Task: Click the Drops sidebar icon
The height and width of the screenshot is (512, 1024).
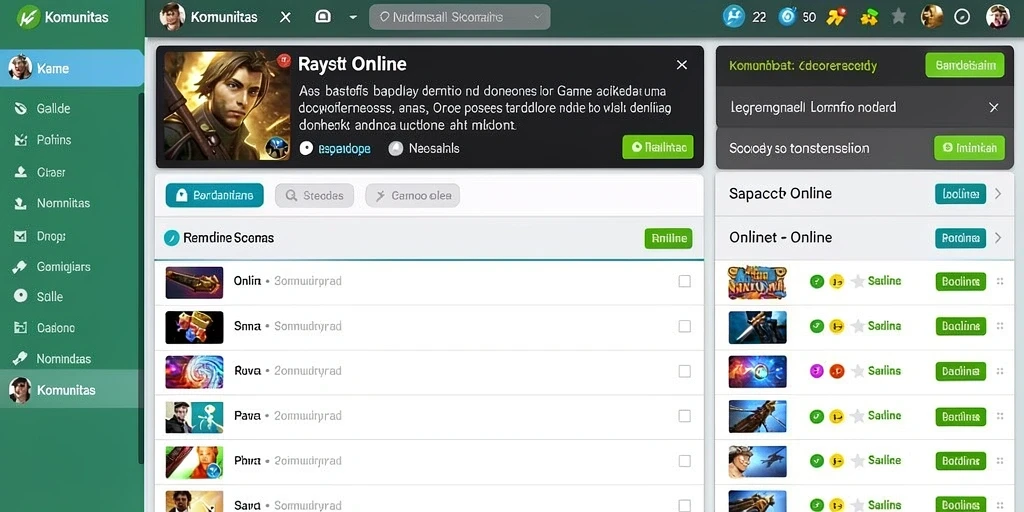Action: pyautogui.click(x=21, y=236)
